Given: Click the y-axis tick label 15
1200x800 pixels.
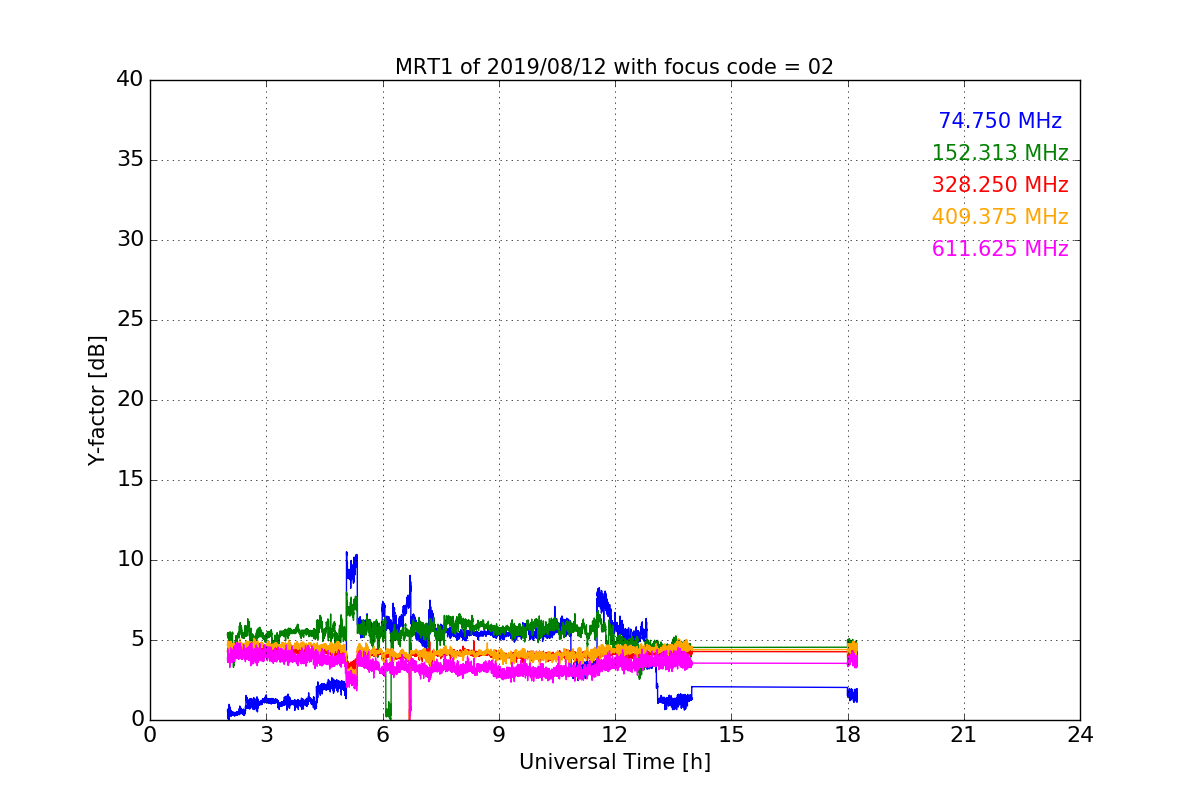Looking at the screenshot, I should coord(130,480).
